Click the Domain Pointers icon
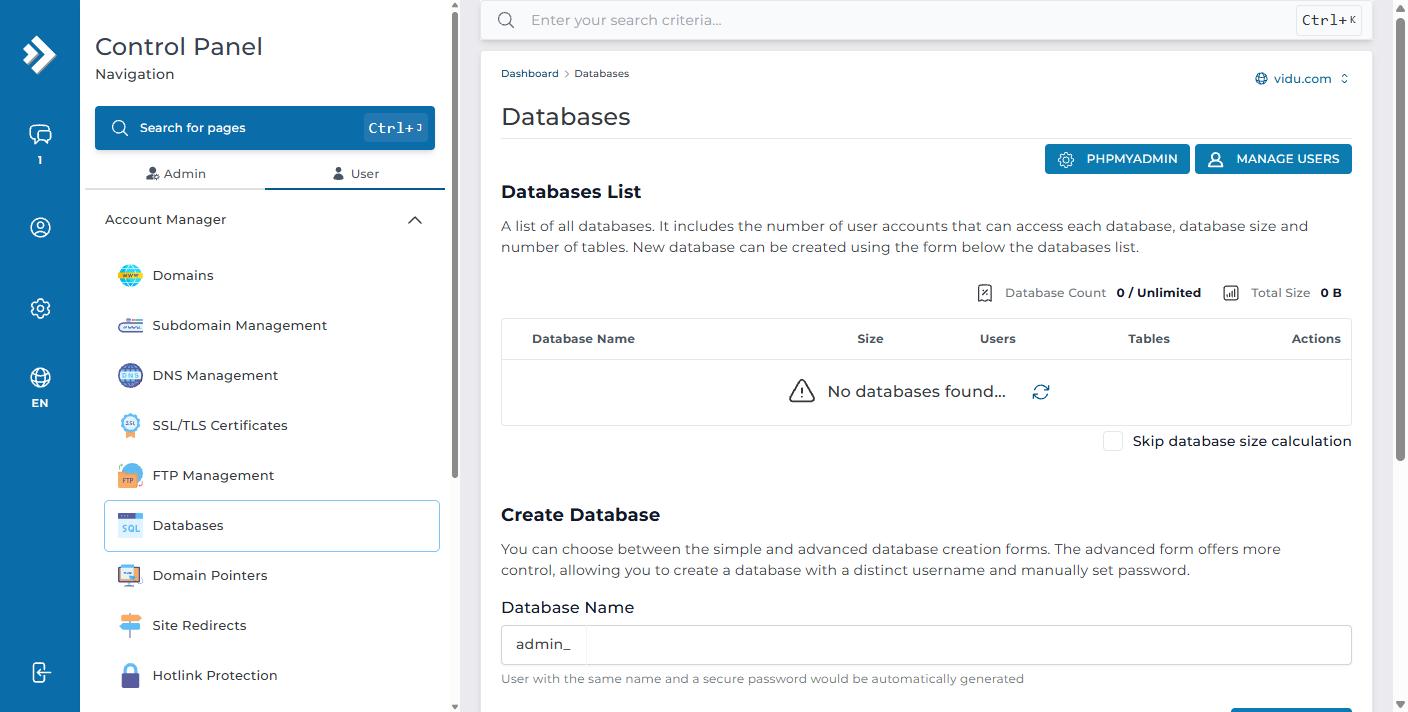Image resolution: width=1408 pixels, height=712 pixels. [130, 575]
